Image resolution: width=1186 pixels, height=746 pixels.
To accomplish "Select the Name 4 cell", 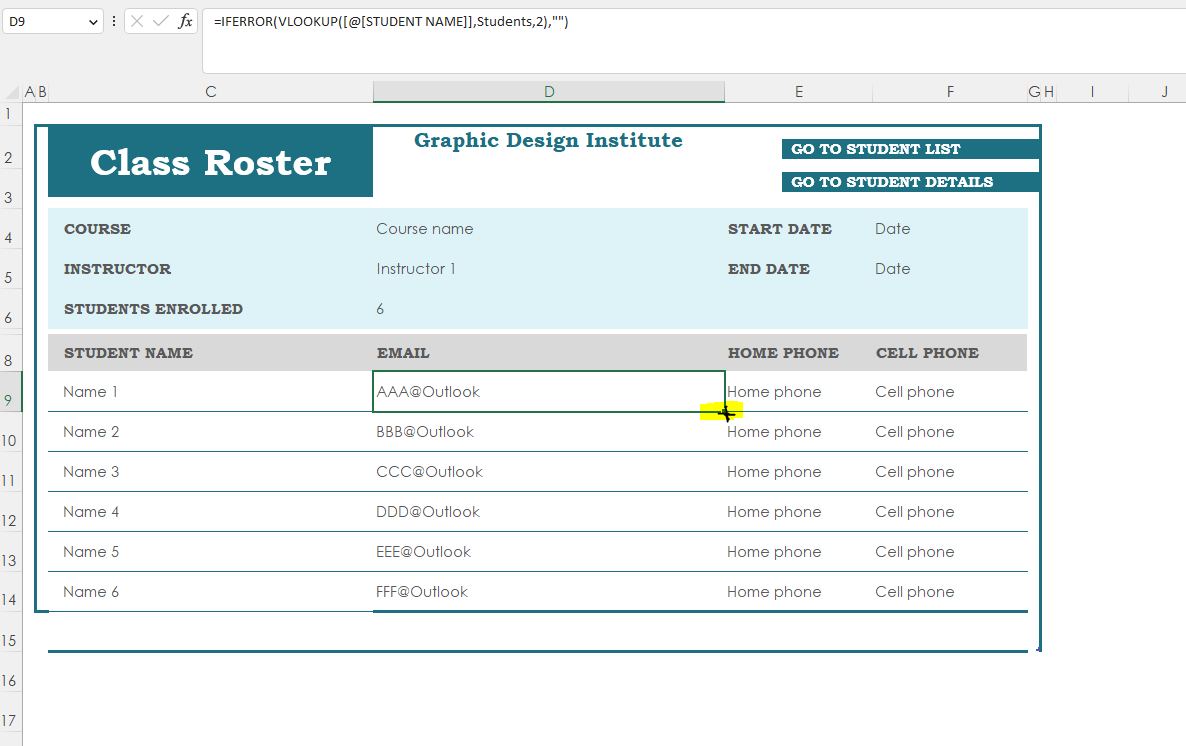I will (x=210, y=512).
